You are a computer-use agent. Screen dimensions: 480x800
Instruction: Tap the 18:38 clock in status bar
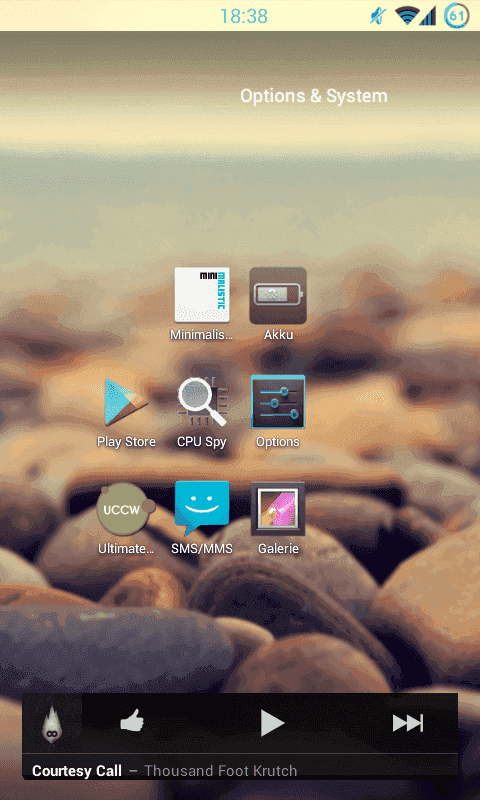coord(244,16)
